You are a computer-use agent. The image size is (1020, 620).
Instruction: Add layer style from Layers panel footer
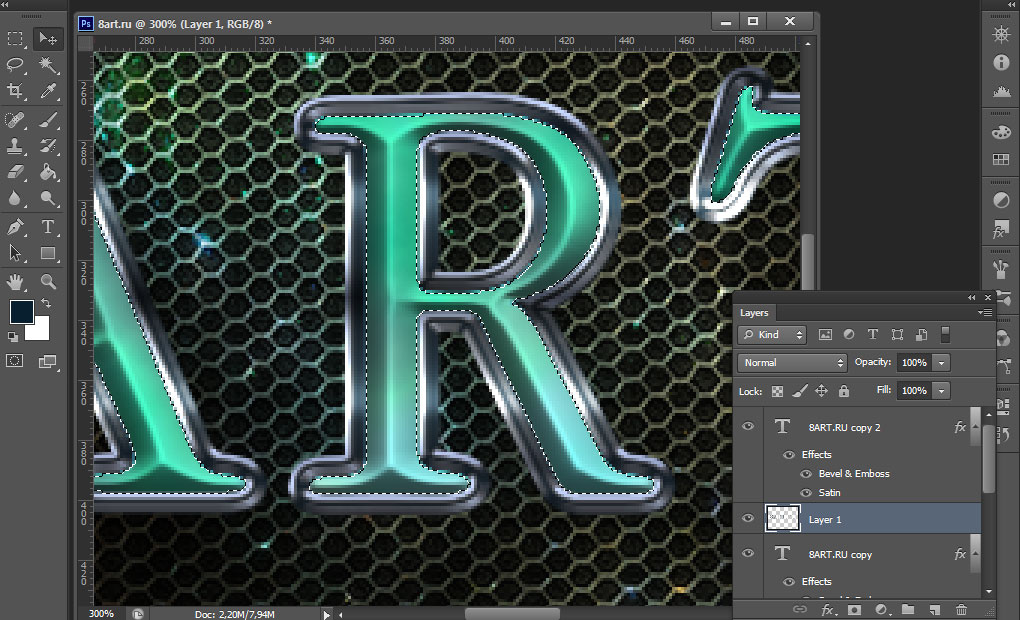pos(827,610)
